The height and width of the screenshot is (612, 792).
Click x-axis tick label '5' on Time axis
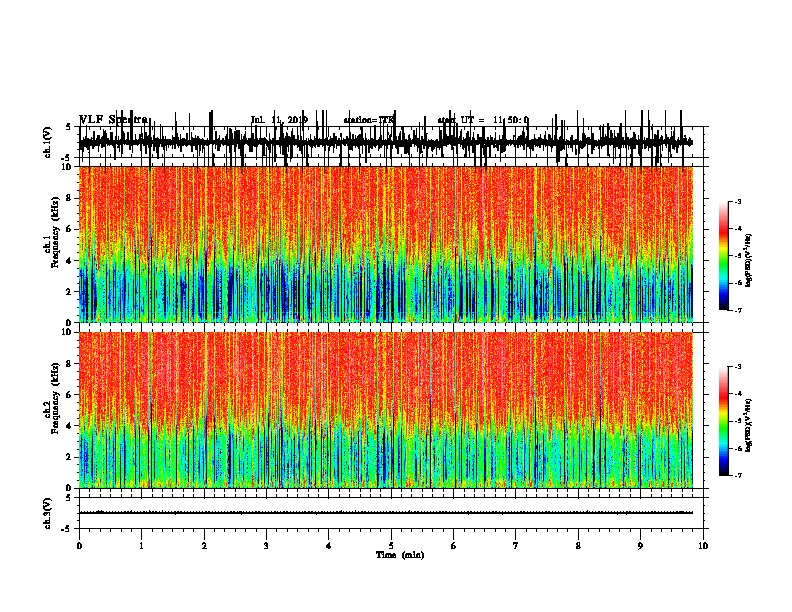pyautogui.click(x=391, y=545)
